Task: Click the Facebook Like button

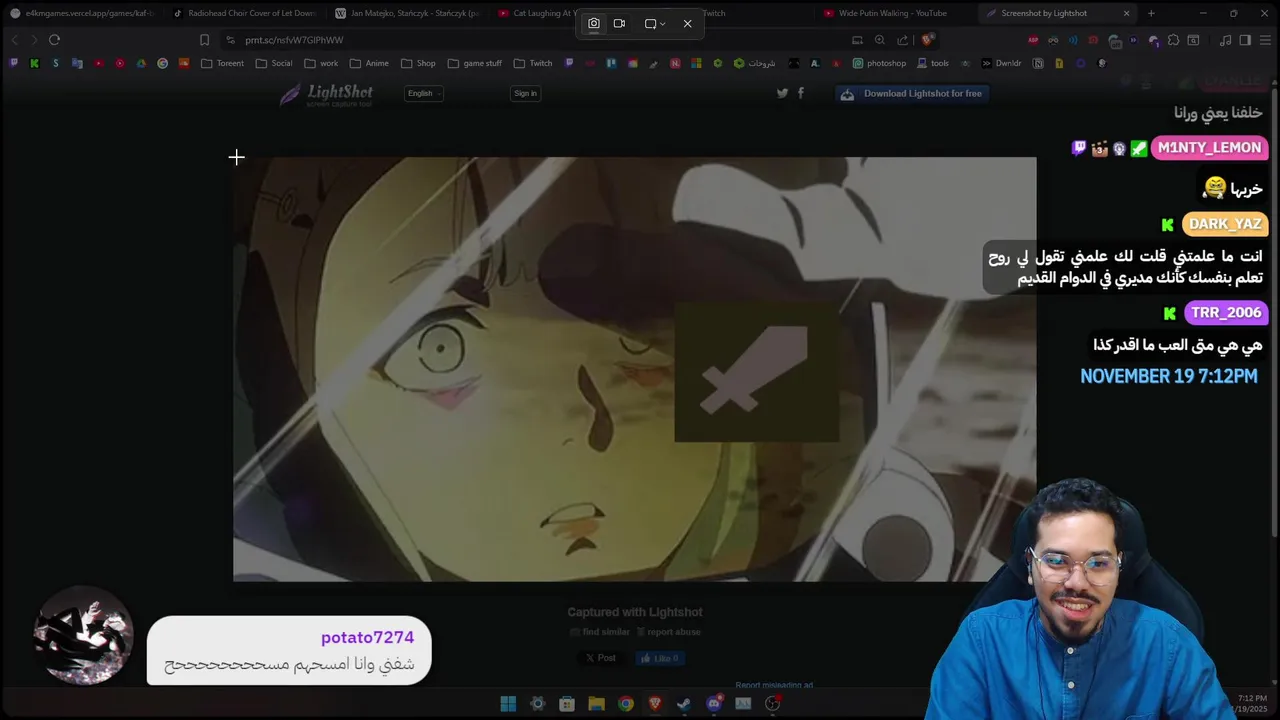Action: pos(660,658)
